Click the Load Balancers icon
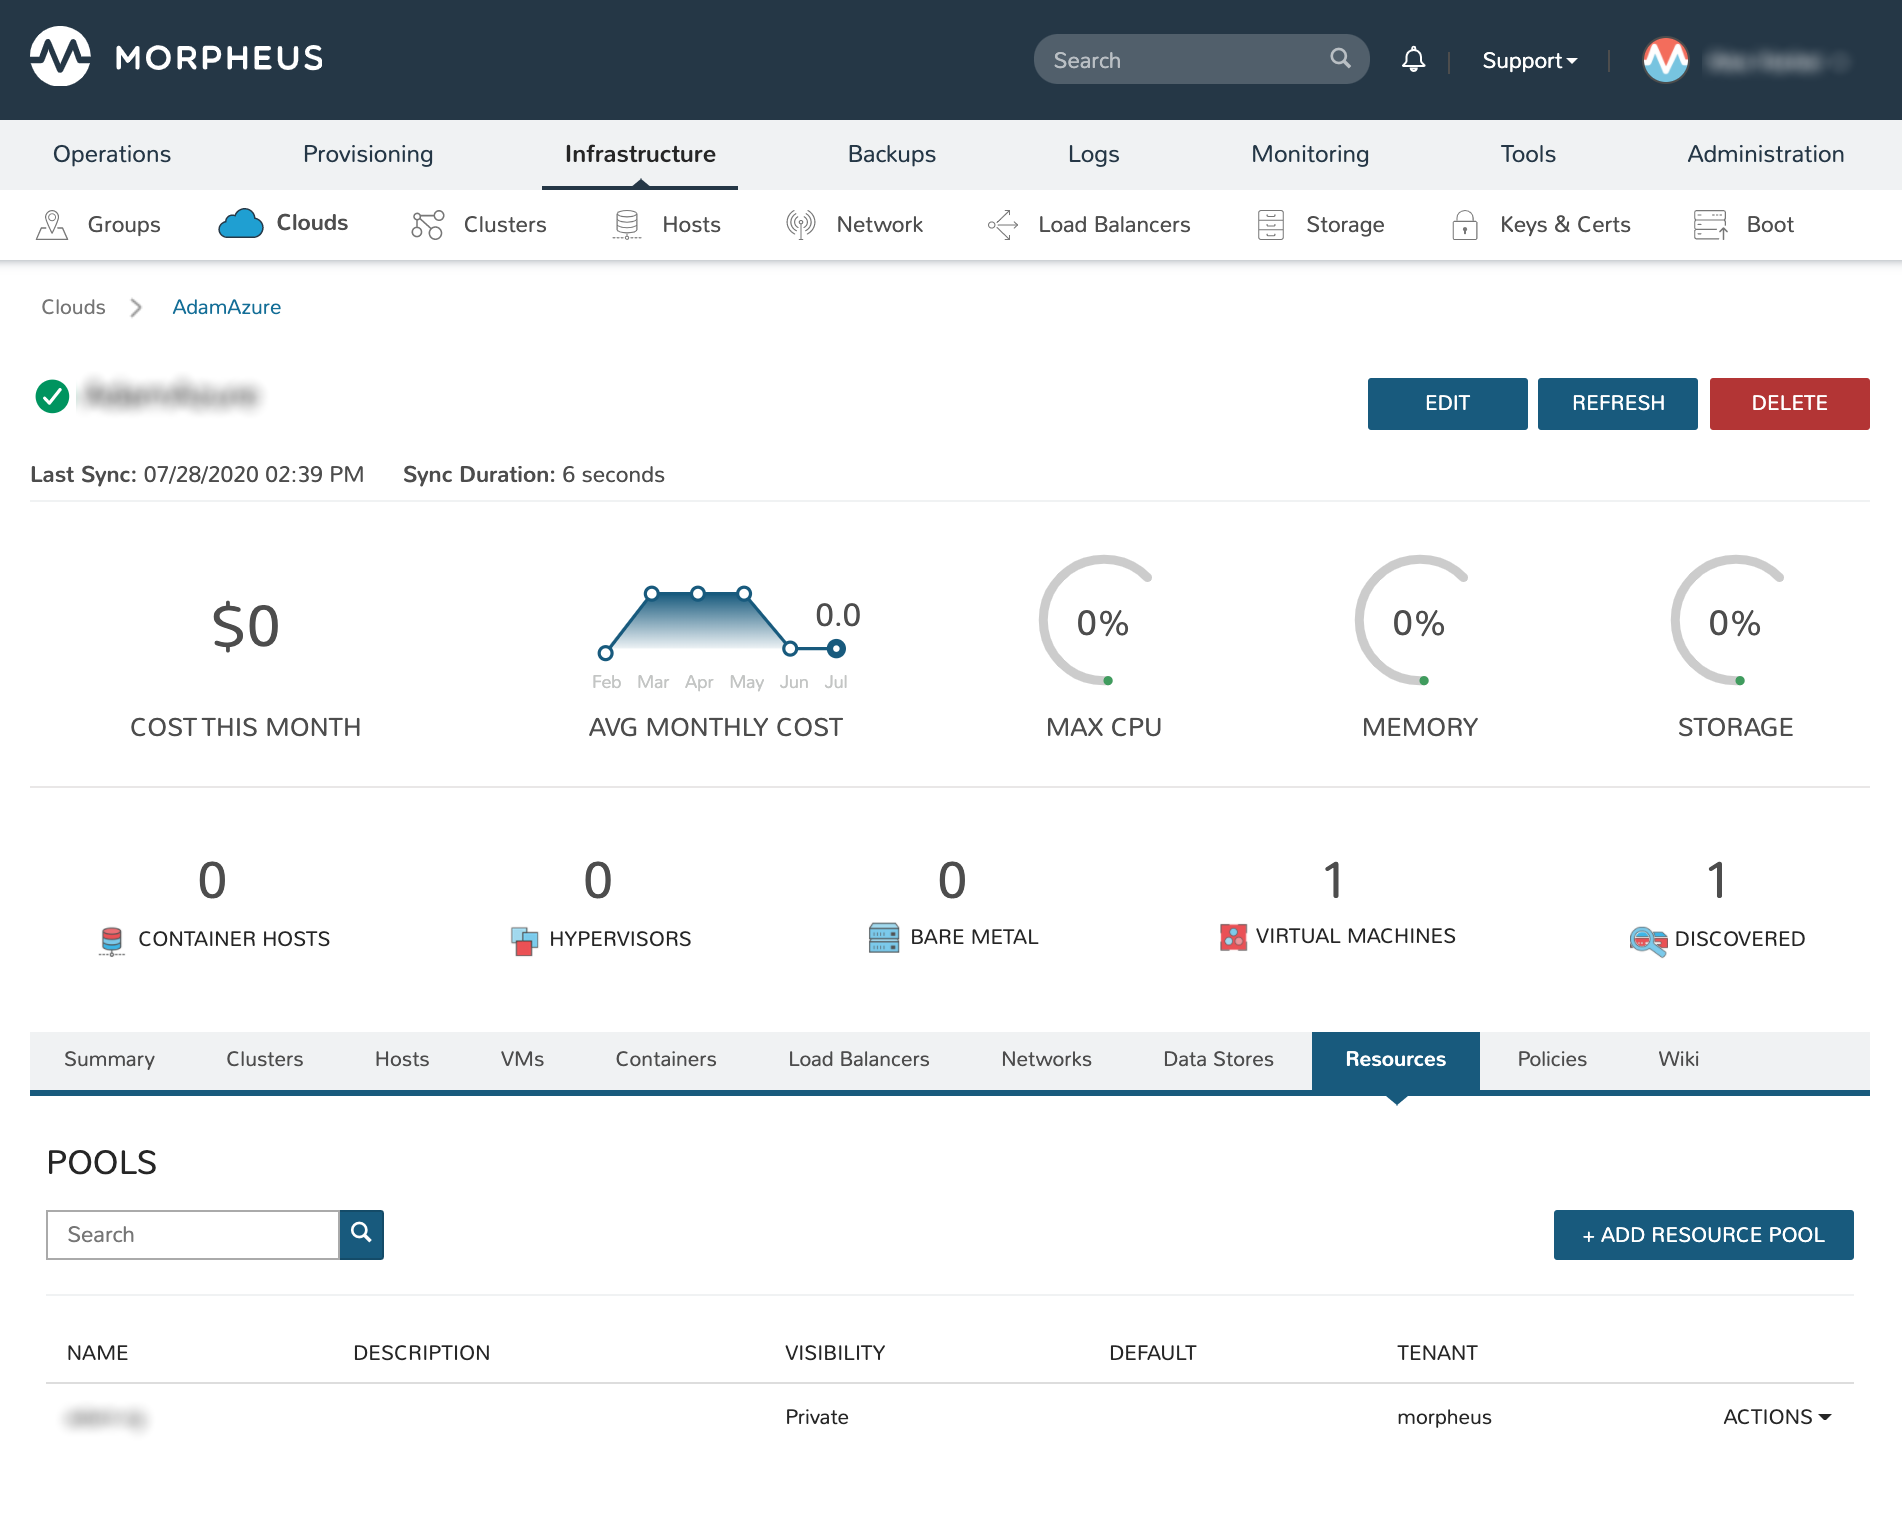Image resolution: width=1902 pixels, height=1524 pixels. click(1002, 225)
